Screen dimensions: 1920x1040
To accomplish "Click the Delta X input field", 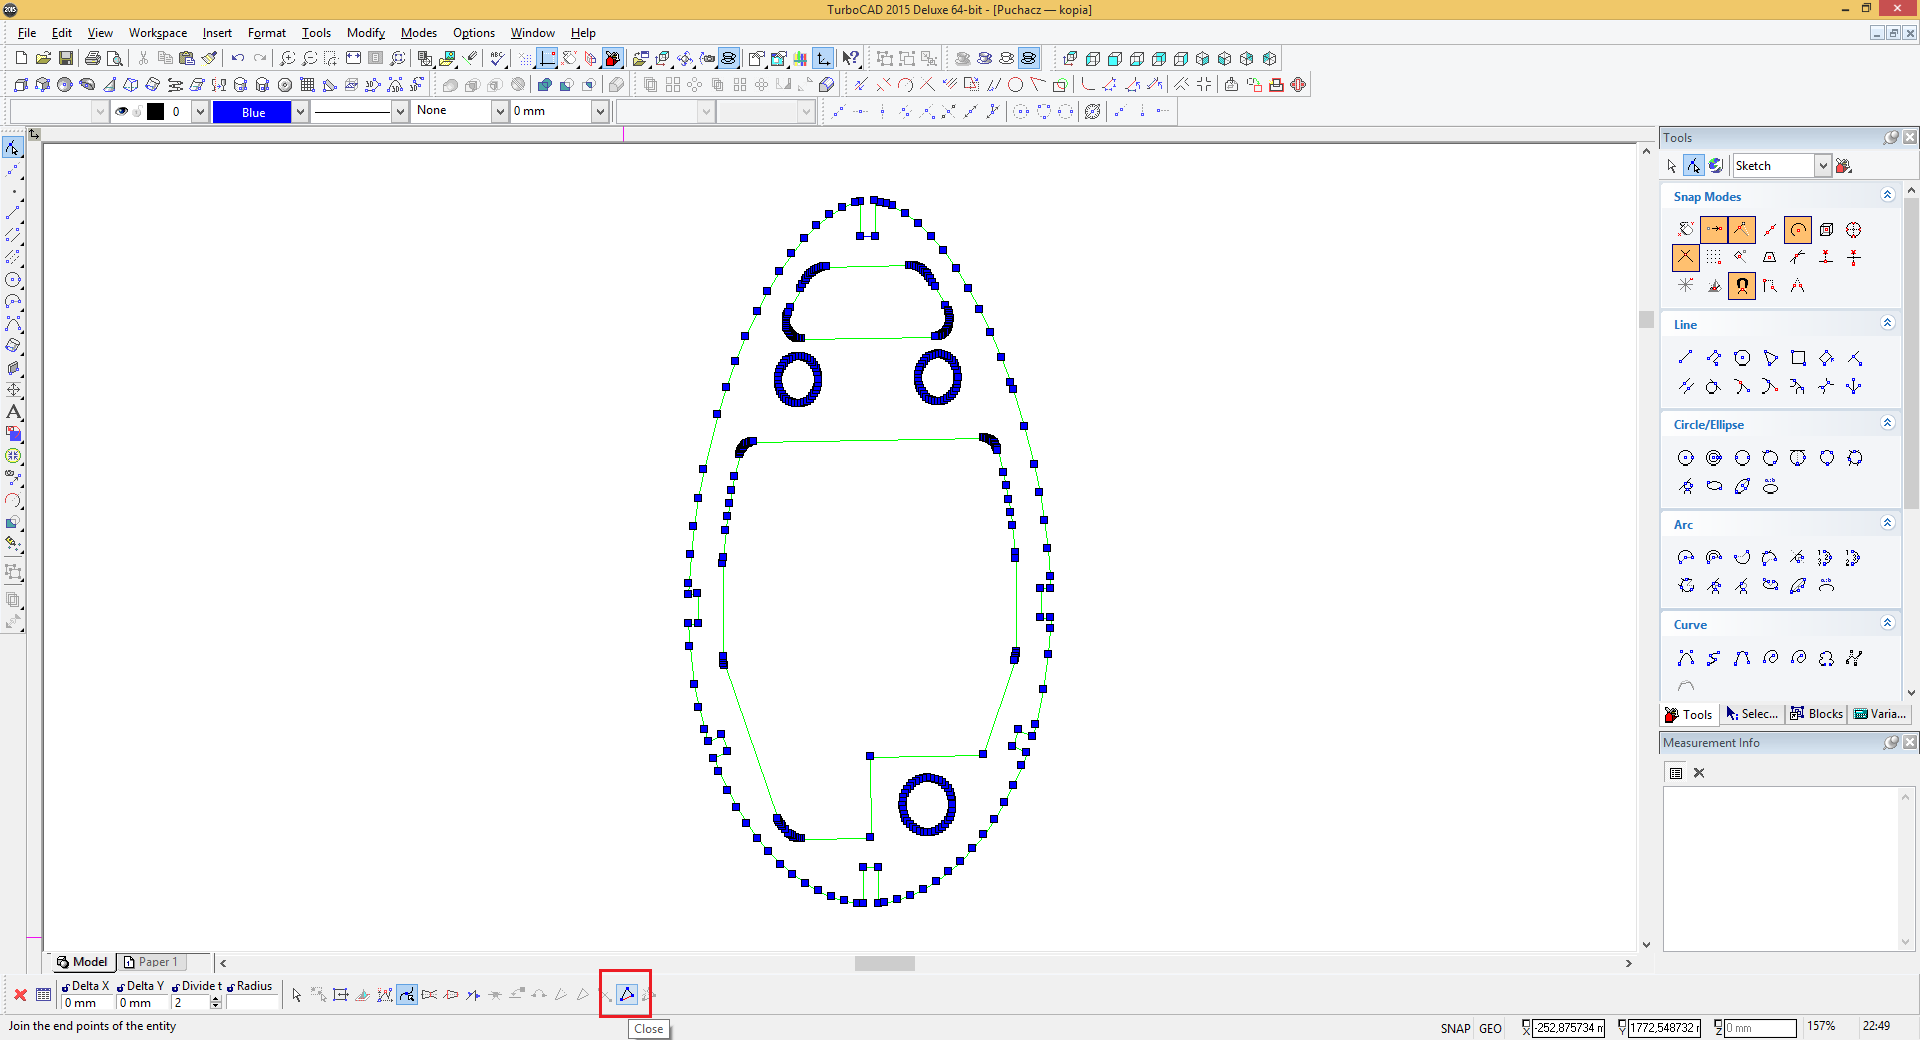I will tap(86, 1003).
